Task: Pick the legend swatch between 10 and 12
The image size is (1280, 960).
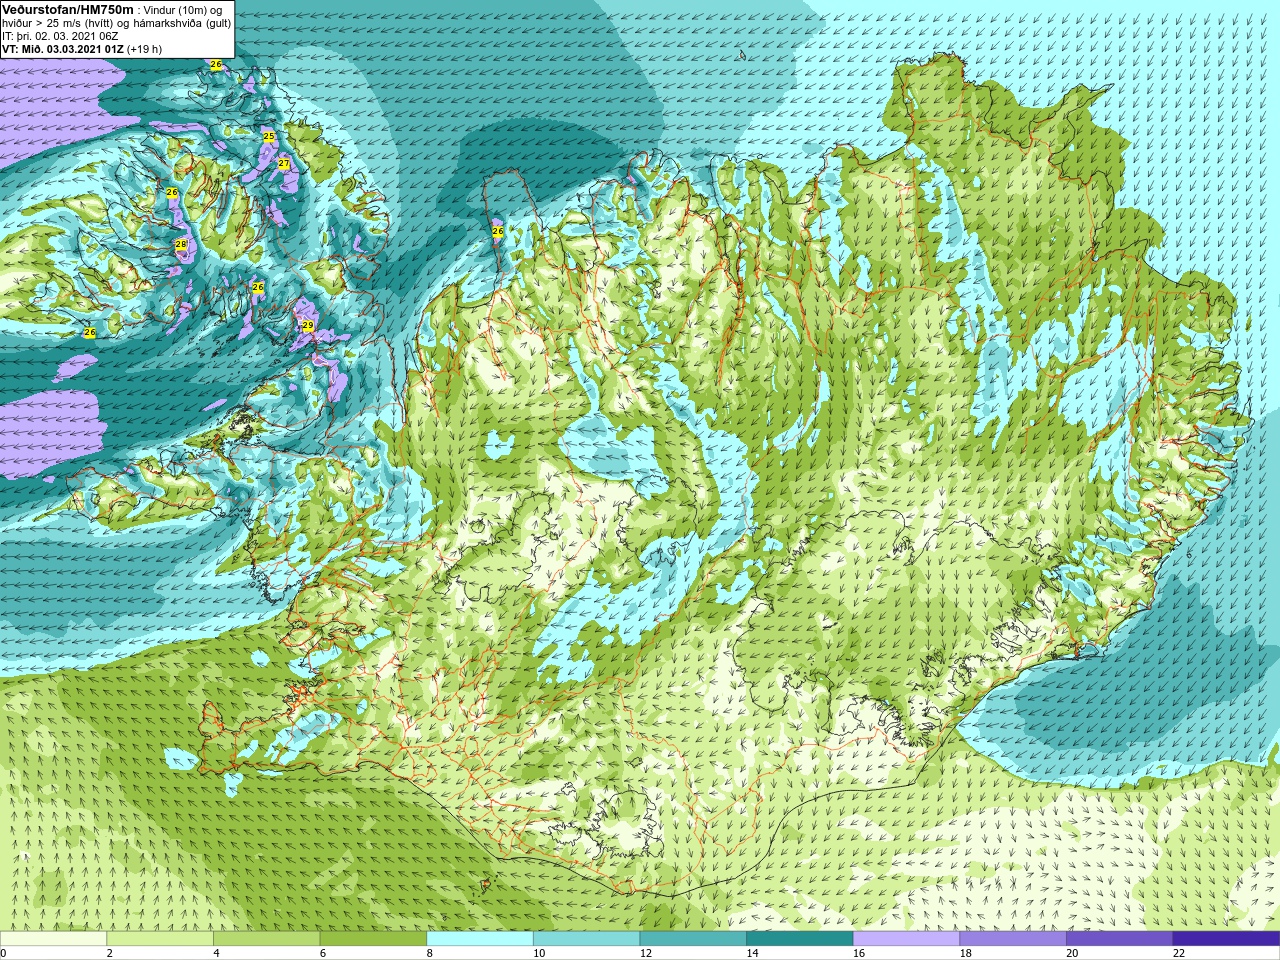Action: (x=586, y=938)
